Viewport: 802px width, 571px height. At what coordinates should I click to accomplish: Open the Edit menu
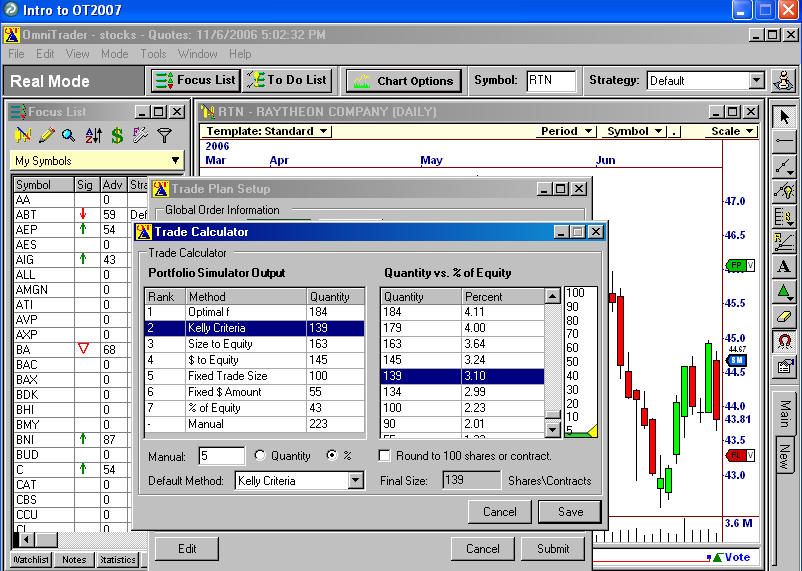45,54
